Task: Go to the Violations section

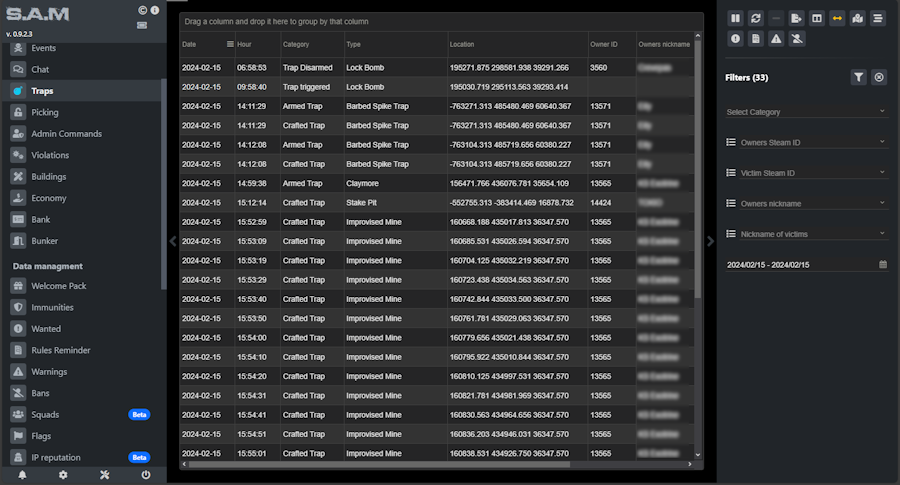Action: [x=50, y=155]
